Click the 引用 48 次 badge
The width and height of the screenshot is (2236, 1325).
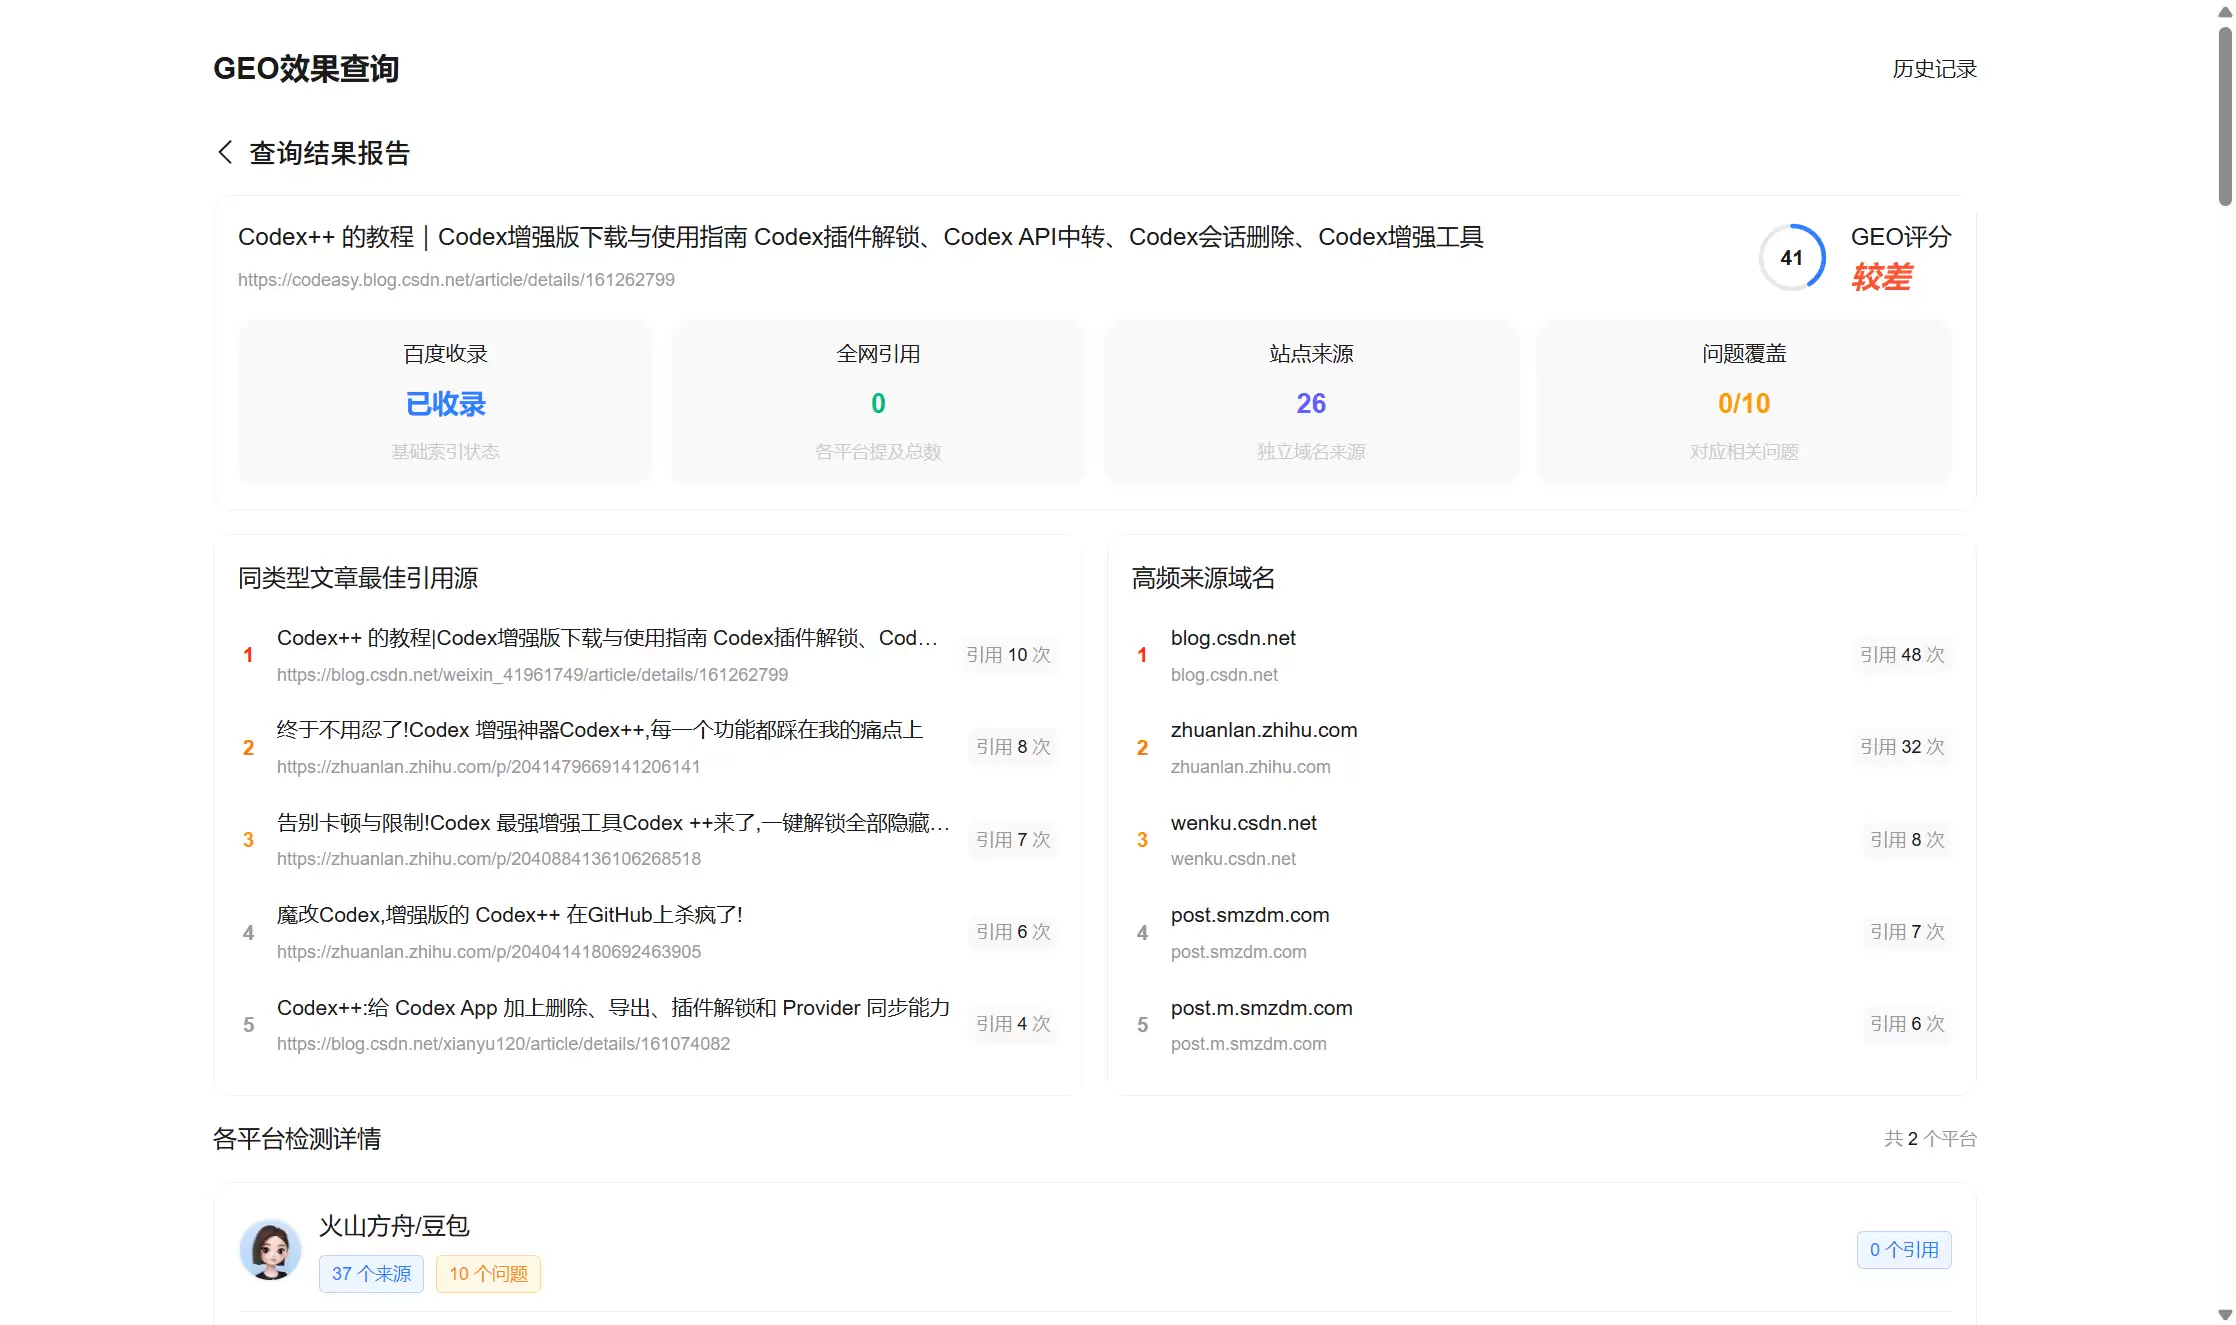coord(1902,655)
